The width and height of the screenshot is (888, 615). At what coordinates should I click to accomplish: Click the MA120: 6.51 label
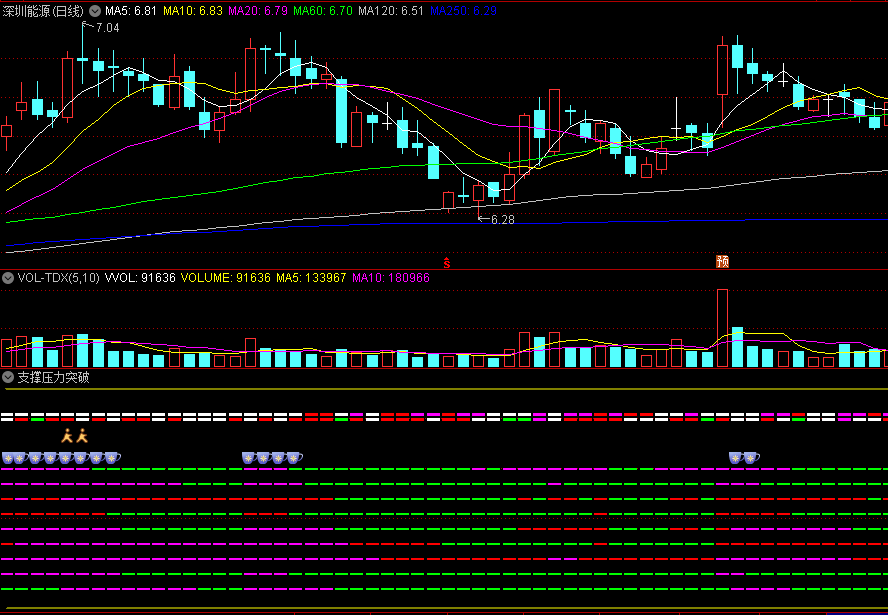pos(391,11)
